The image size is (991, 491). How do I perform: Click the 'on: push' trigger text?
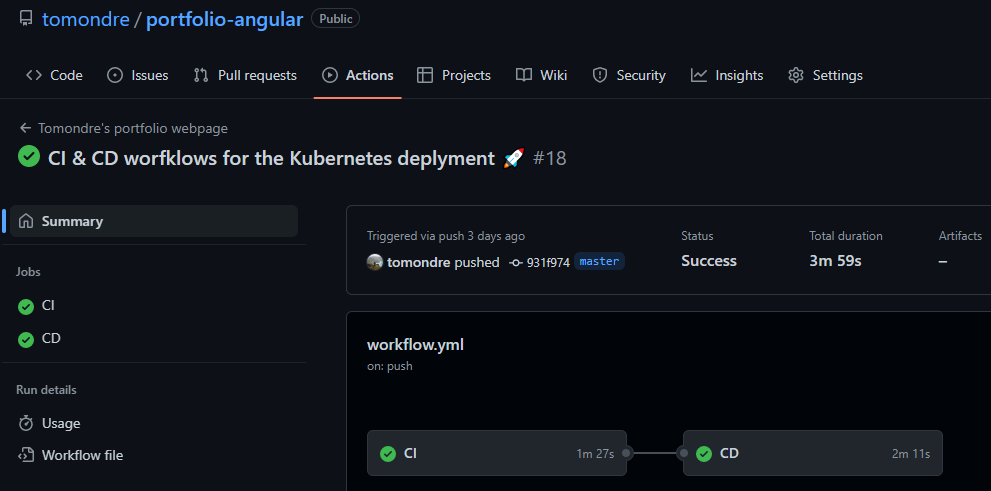[x=389, y=366]
